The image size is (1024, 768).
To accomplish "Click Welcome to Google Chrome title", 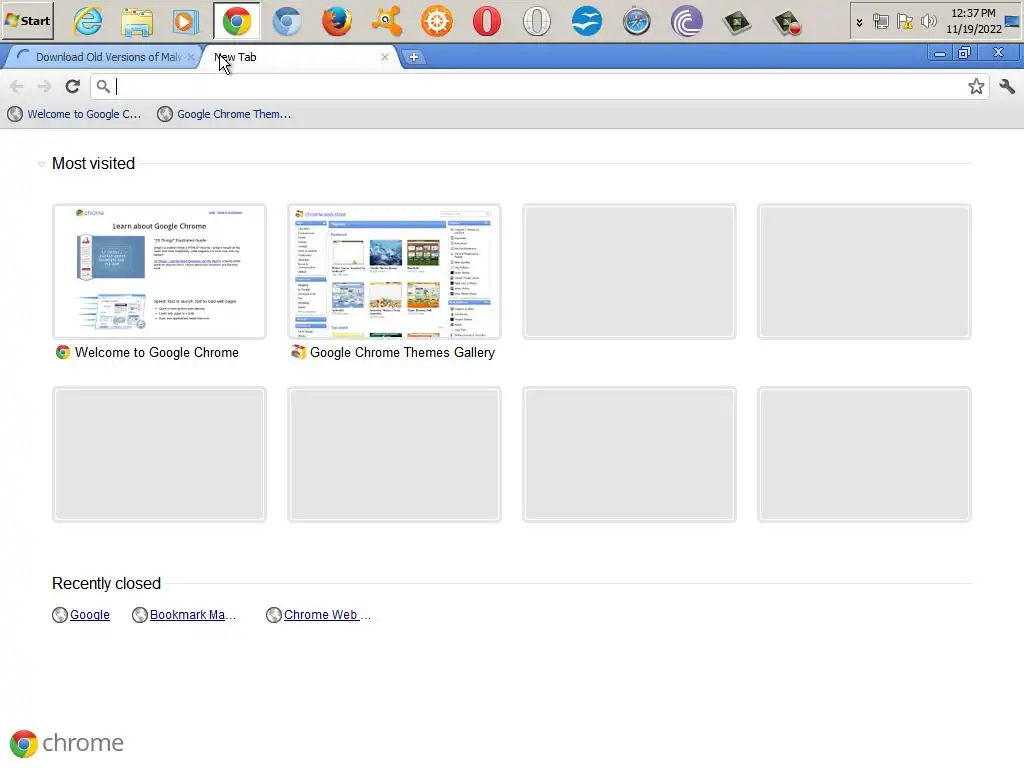I will pos(157,353).
